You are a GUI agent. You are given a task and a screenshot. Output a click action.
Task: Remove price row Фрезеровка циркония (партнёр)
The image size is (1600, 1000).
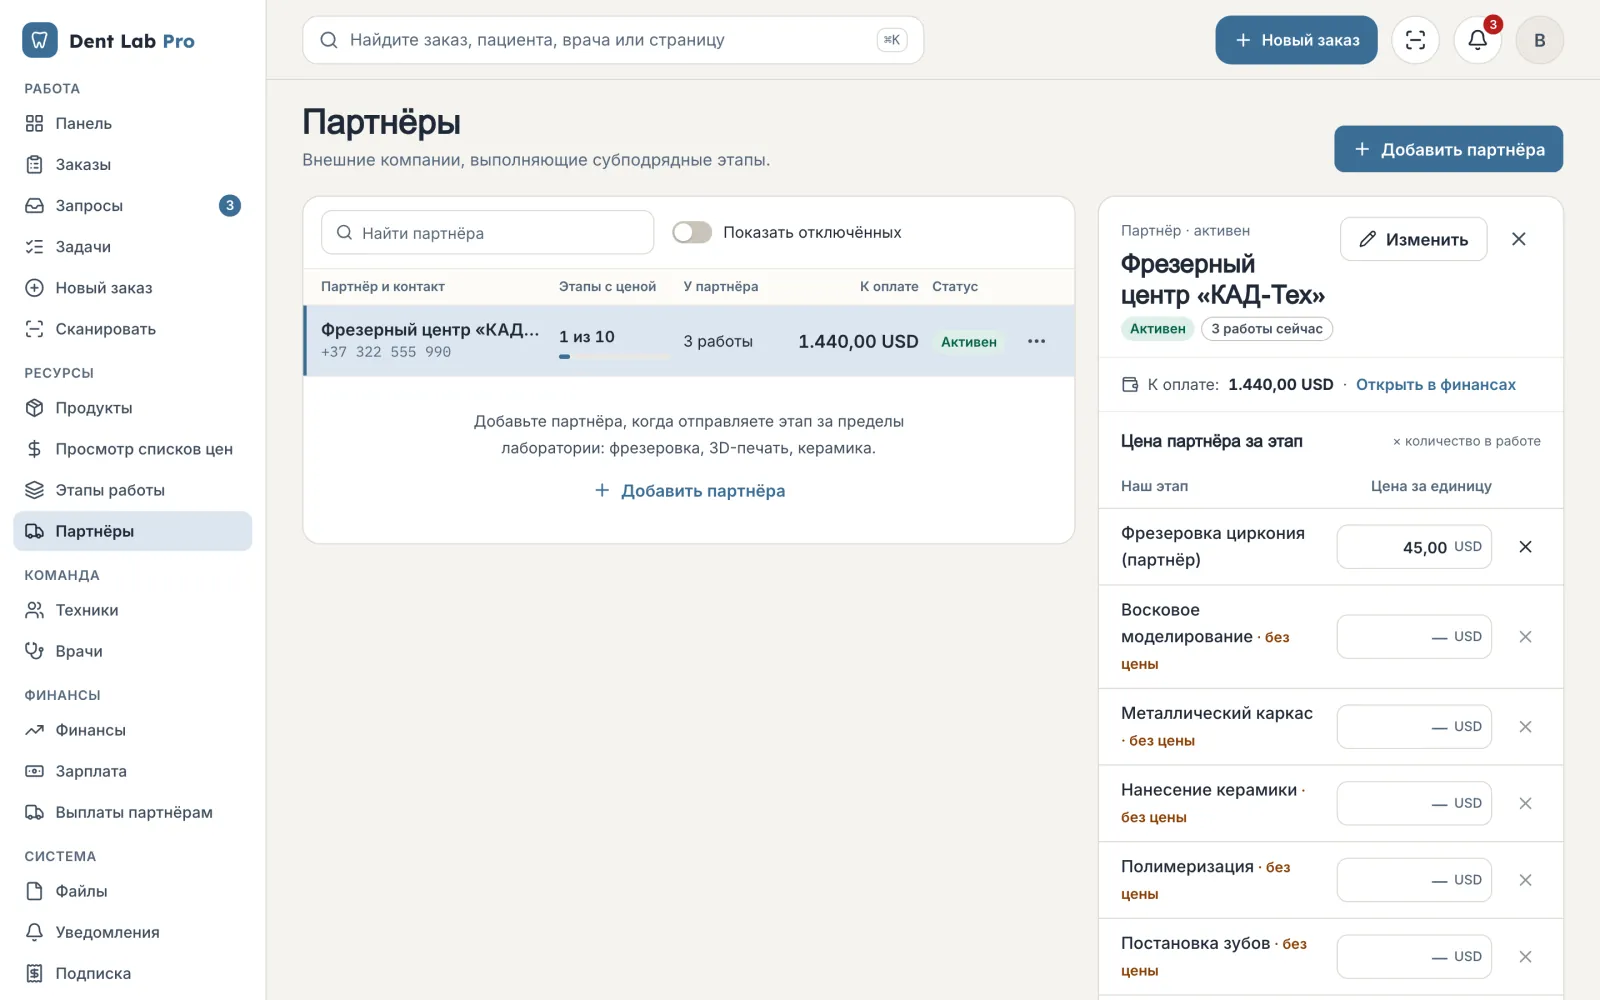[1525, 547]
